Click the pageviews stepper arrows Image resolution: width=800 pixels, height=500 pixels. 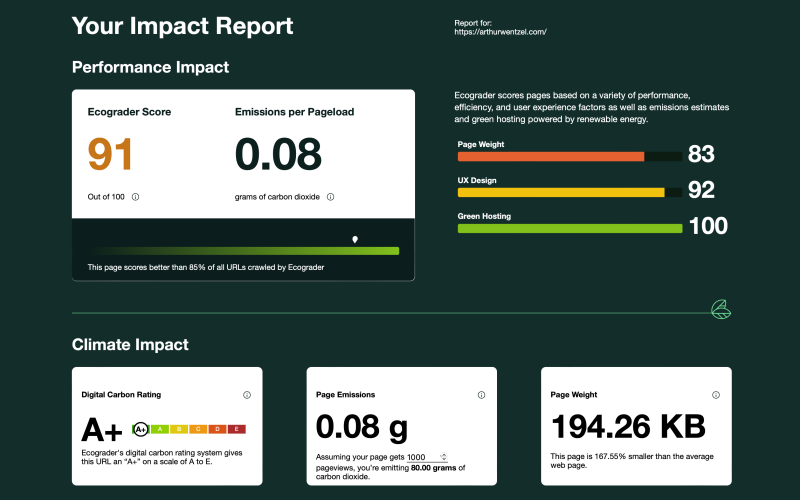[x=443, y=456]
